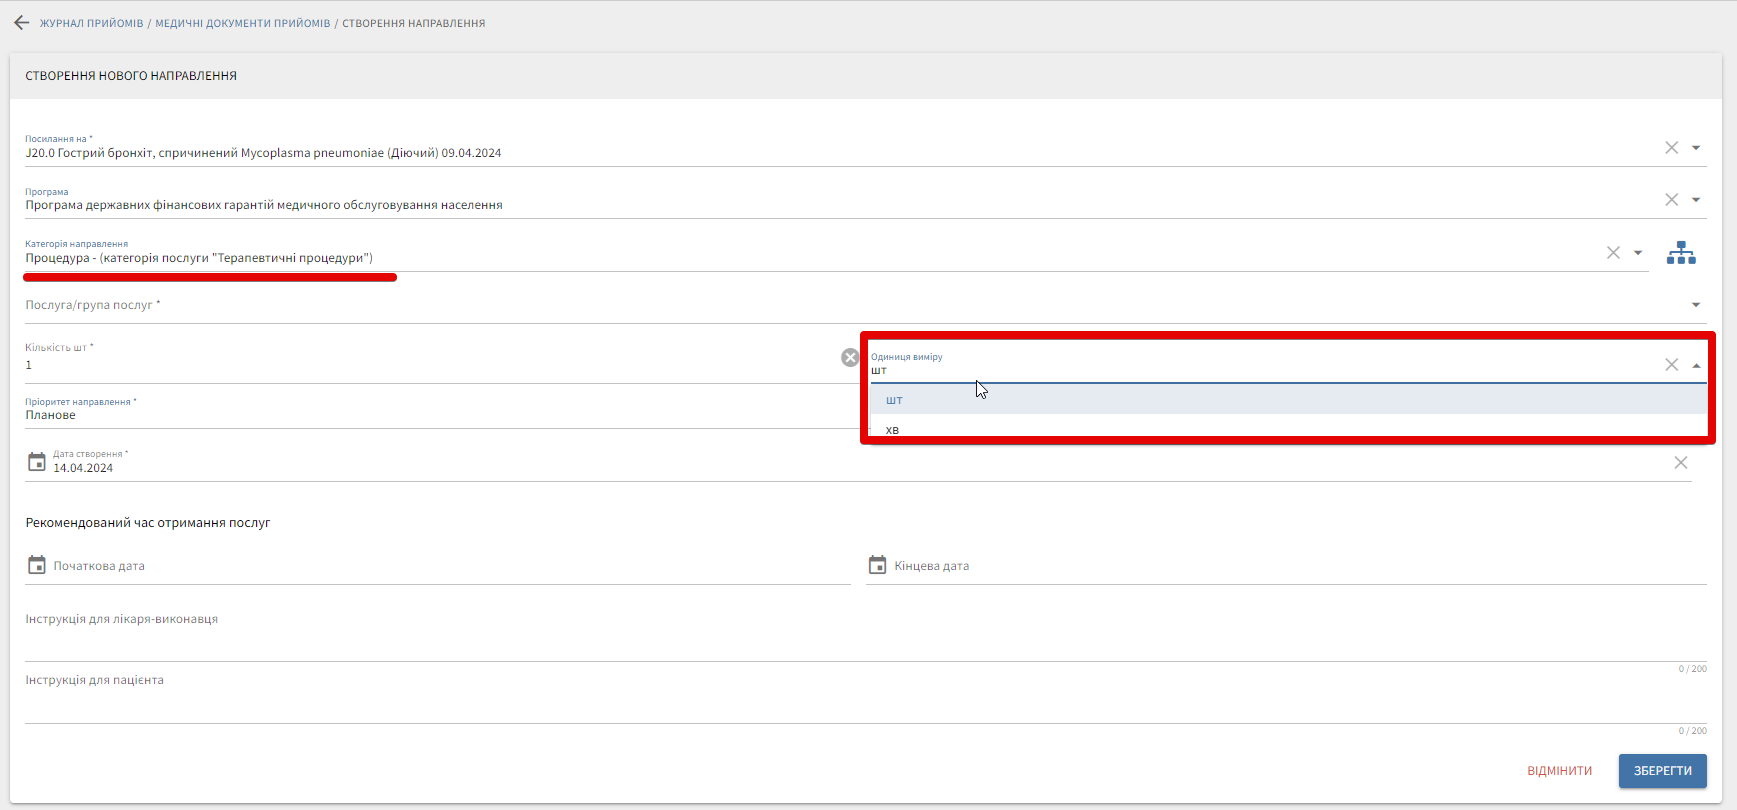Viewport: 1737px width, 810px height.
Task: Select 'хв' unit option in list
Action: click(x=892, y=429)
